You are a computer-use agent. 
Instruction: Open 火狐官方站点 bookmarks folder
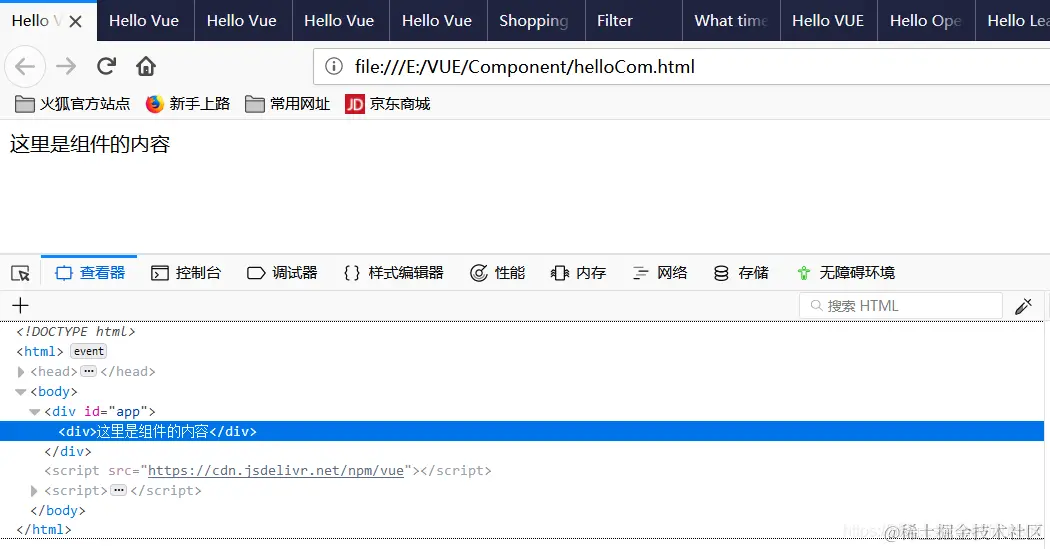pyautogui.click(x=72, y=104)
